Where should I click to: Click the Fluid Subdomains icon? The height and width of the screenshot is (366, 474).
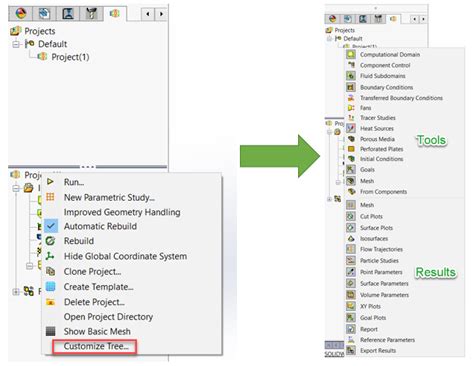coord(351,76)
